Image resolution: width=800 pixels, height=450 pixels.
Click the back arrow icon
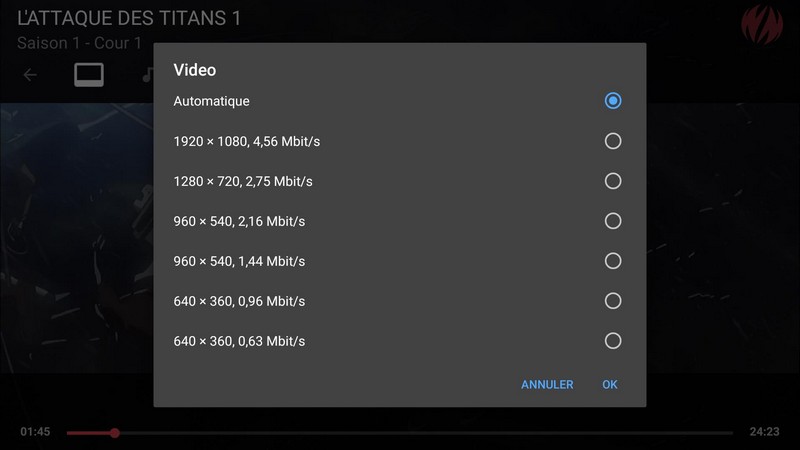(x=30, y=75)
